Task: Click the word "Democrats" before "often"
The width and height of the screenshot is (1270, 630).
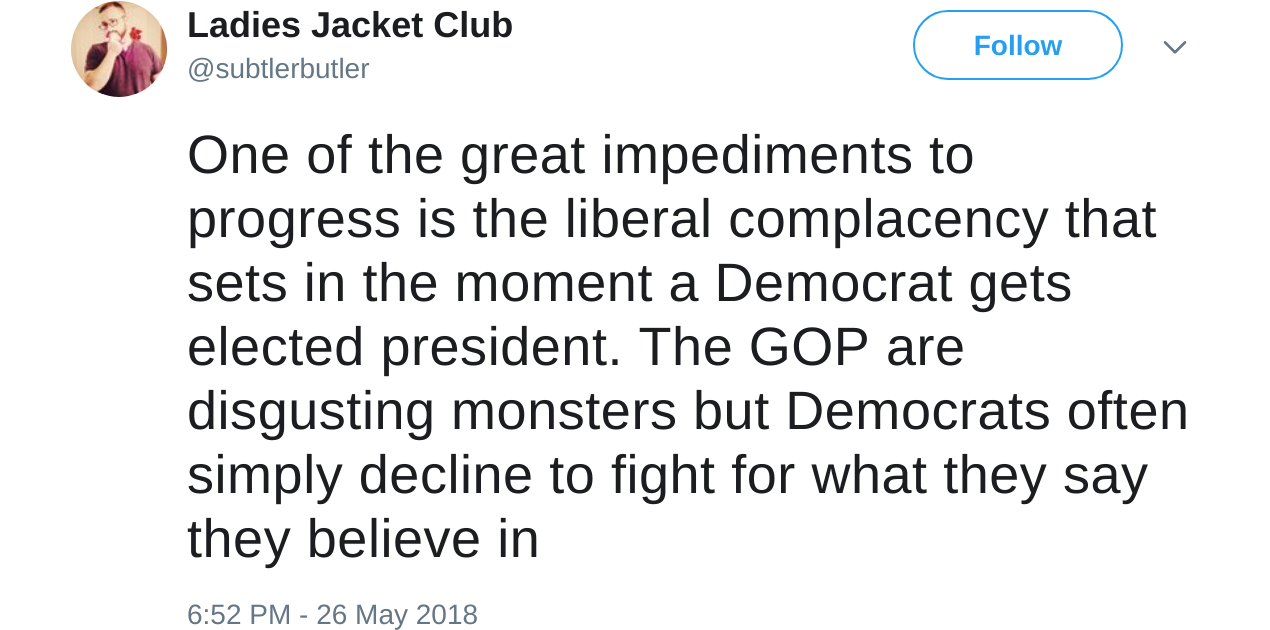Action: (917, 412)
